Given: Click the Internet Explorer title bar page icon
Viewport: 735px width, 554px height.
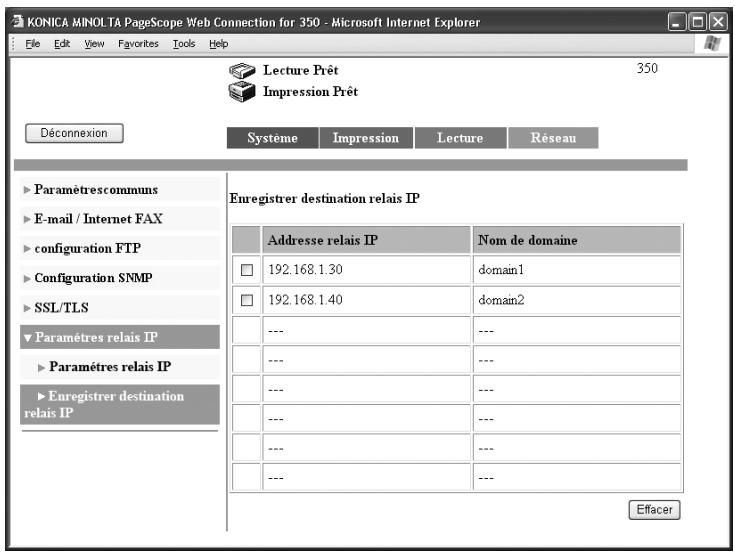Looking at the screenshot, I should click(x=18, y=22).
